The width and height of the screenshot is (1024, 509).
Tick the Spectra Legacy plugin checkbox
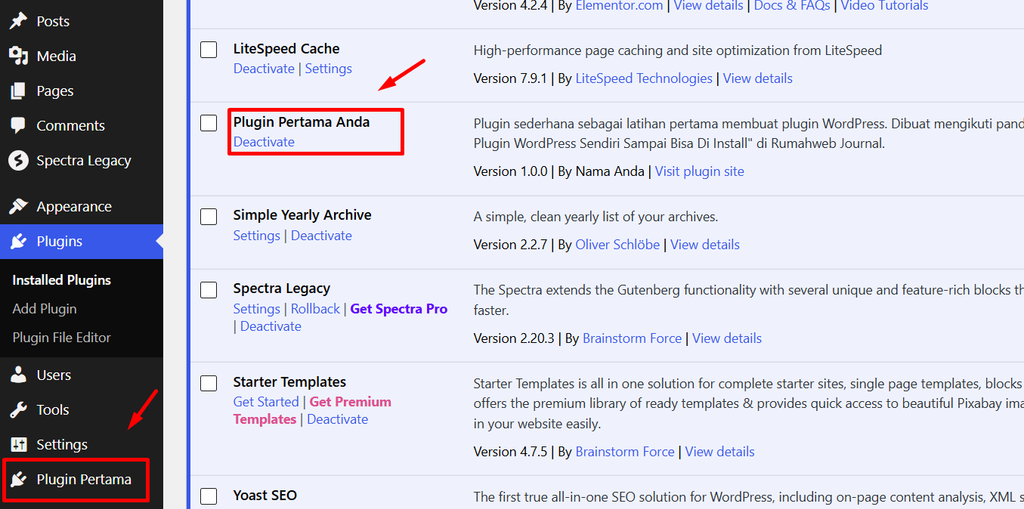tap(208, 289)
